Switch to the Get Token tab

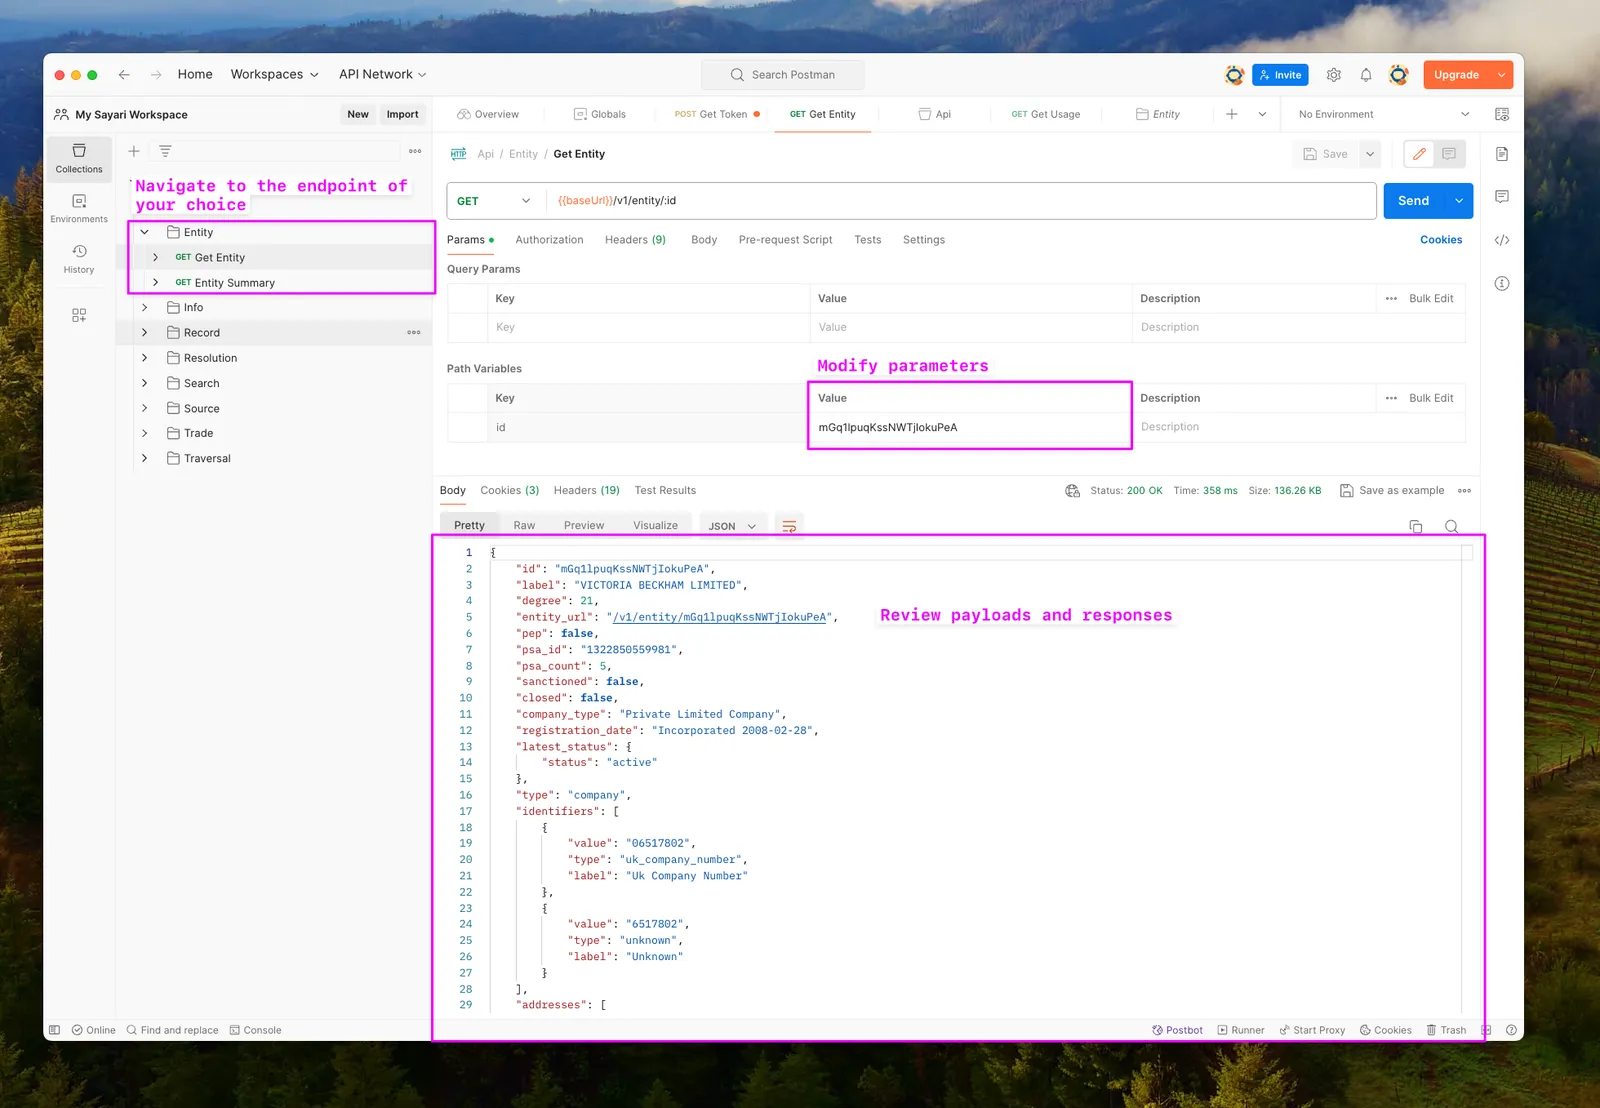click(717, 114)
